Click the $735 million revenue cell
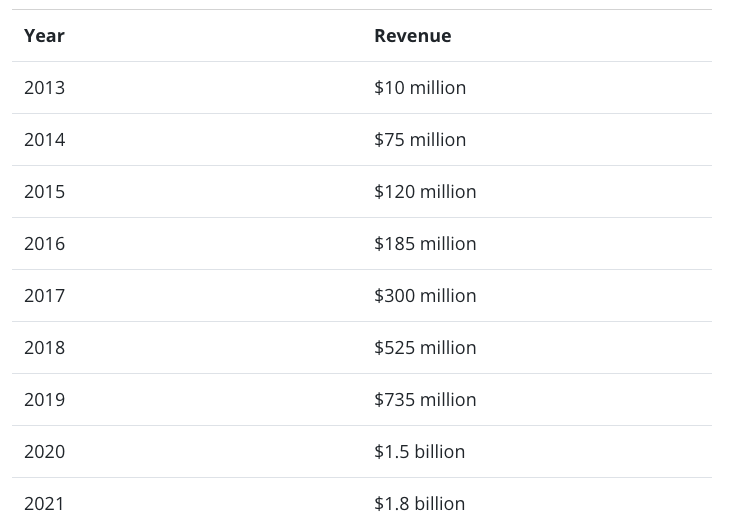The image size is (745, 529). pyautogui.click(x=425, y=400)
